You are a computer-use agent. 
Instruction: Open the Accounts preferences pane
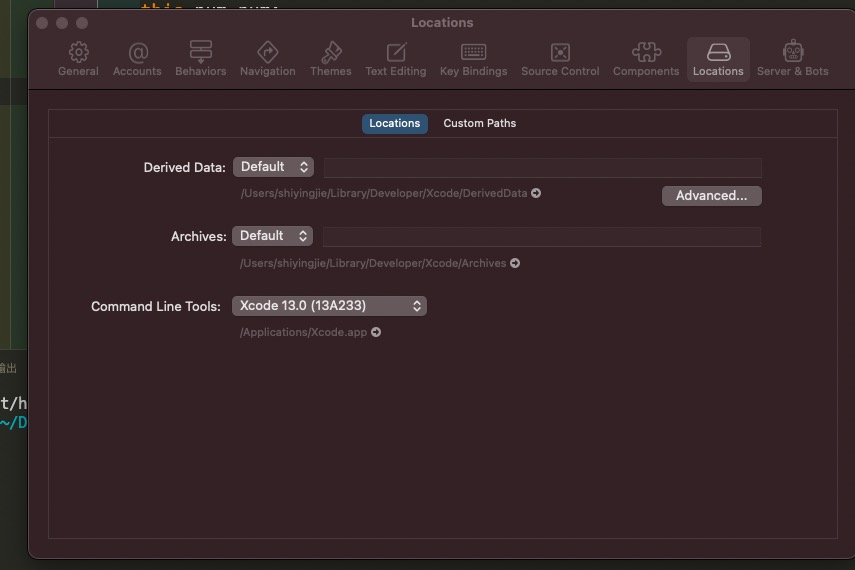(137, 59)
